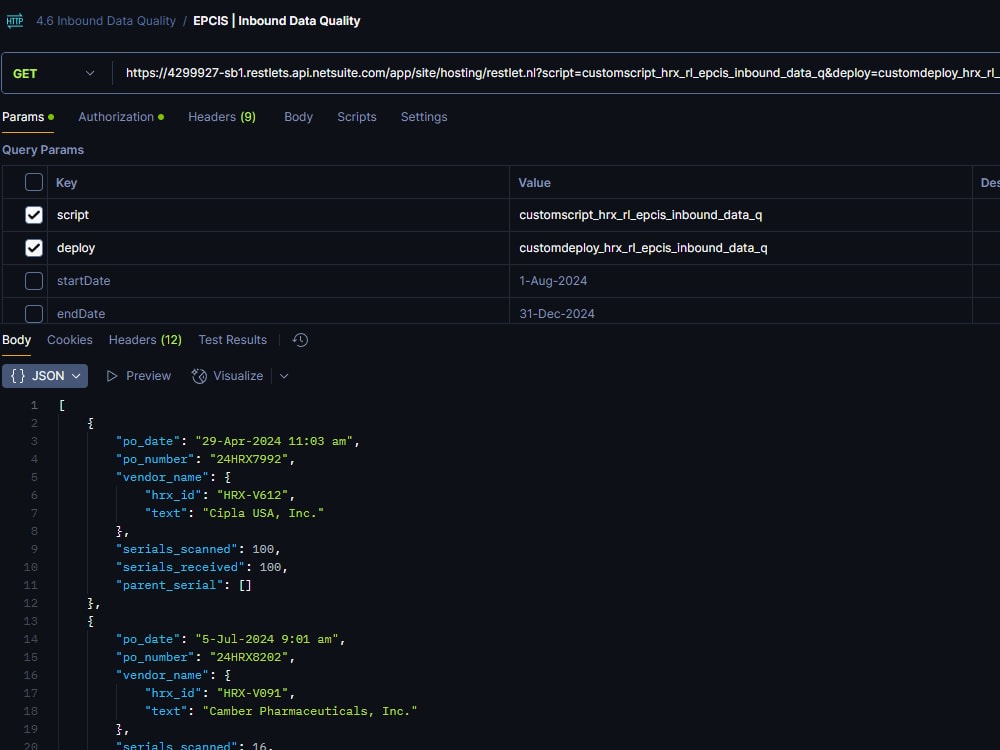Open the Test Results tab
Viewport: 1000px width, 750px height.
233,340
